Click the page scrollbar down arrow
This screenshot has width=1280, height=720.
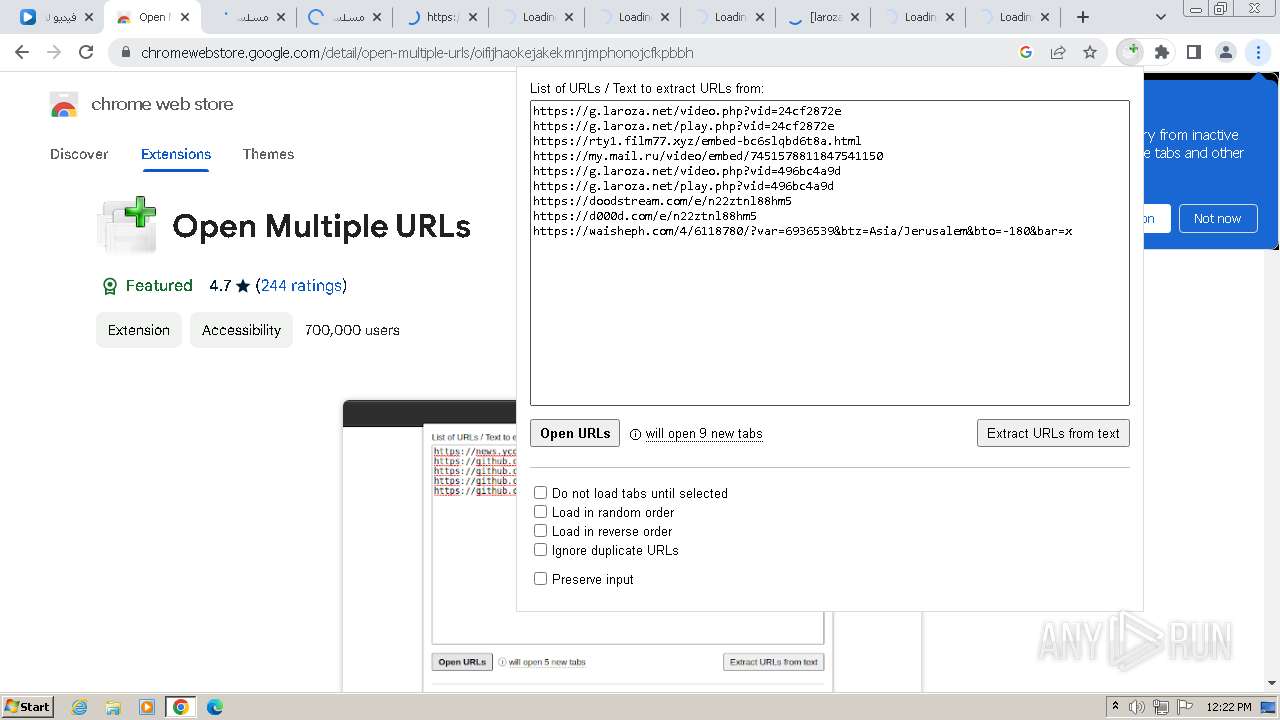tap(1271, 683)
